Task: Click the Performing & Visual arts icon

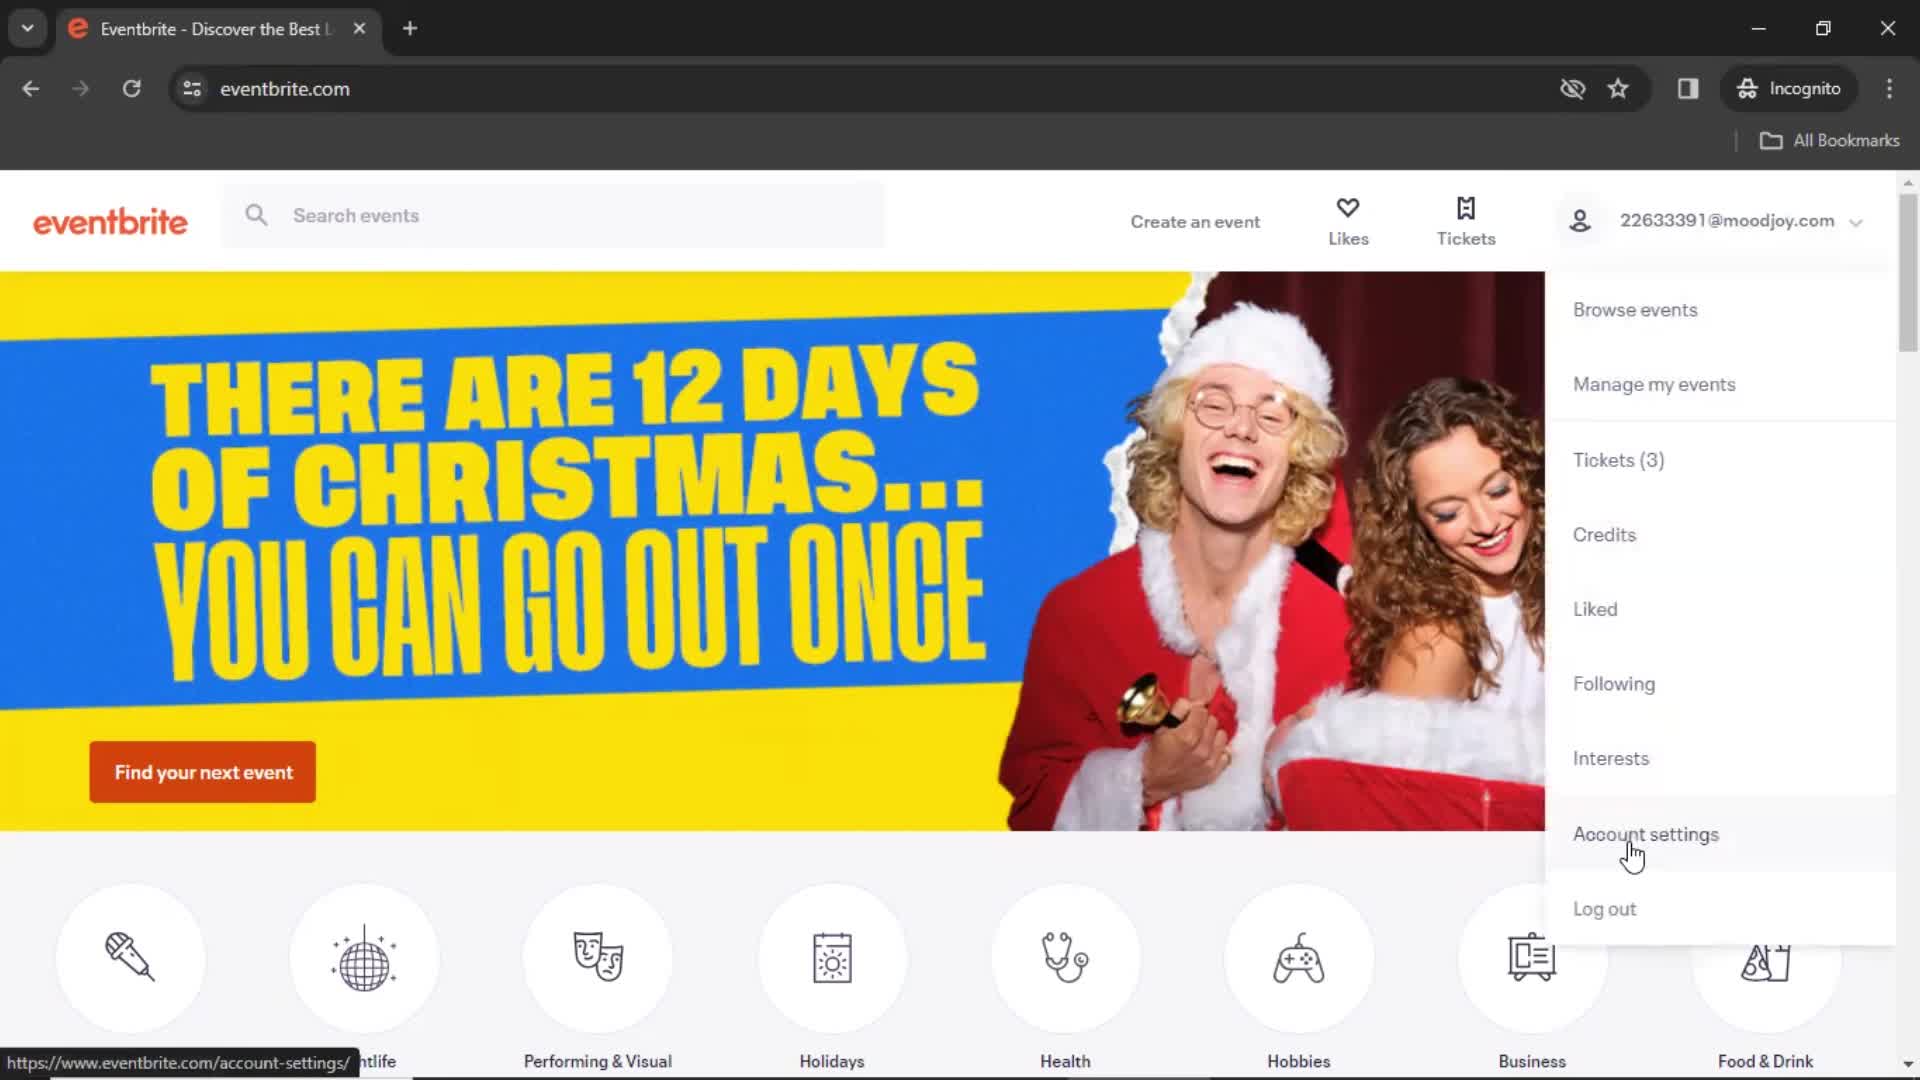Action: pyautogui.click(x=597, y=957)
